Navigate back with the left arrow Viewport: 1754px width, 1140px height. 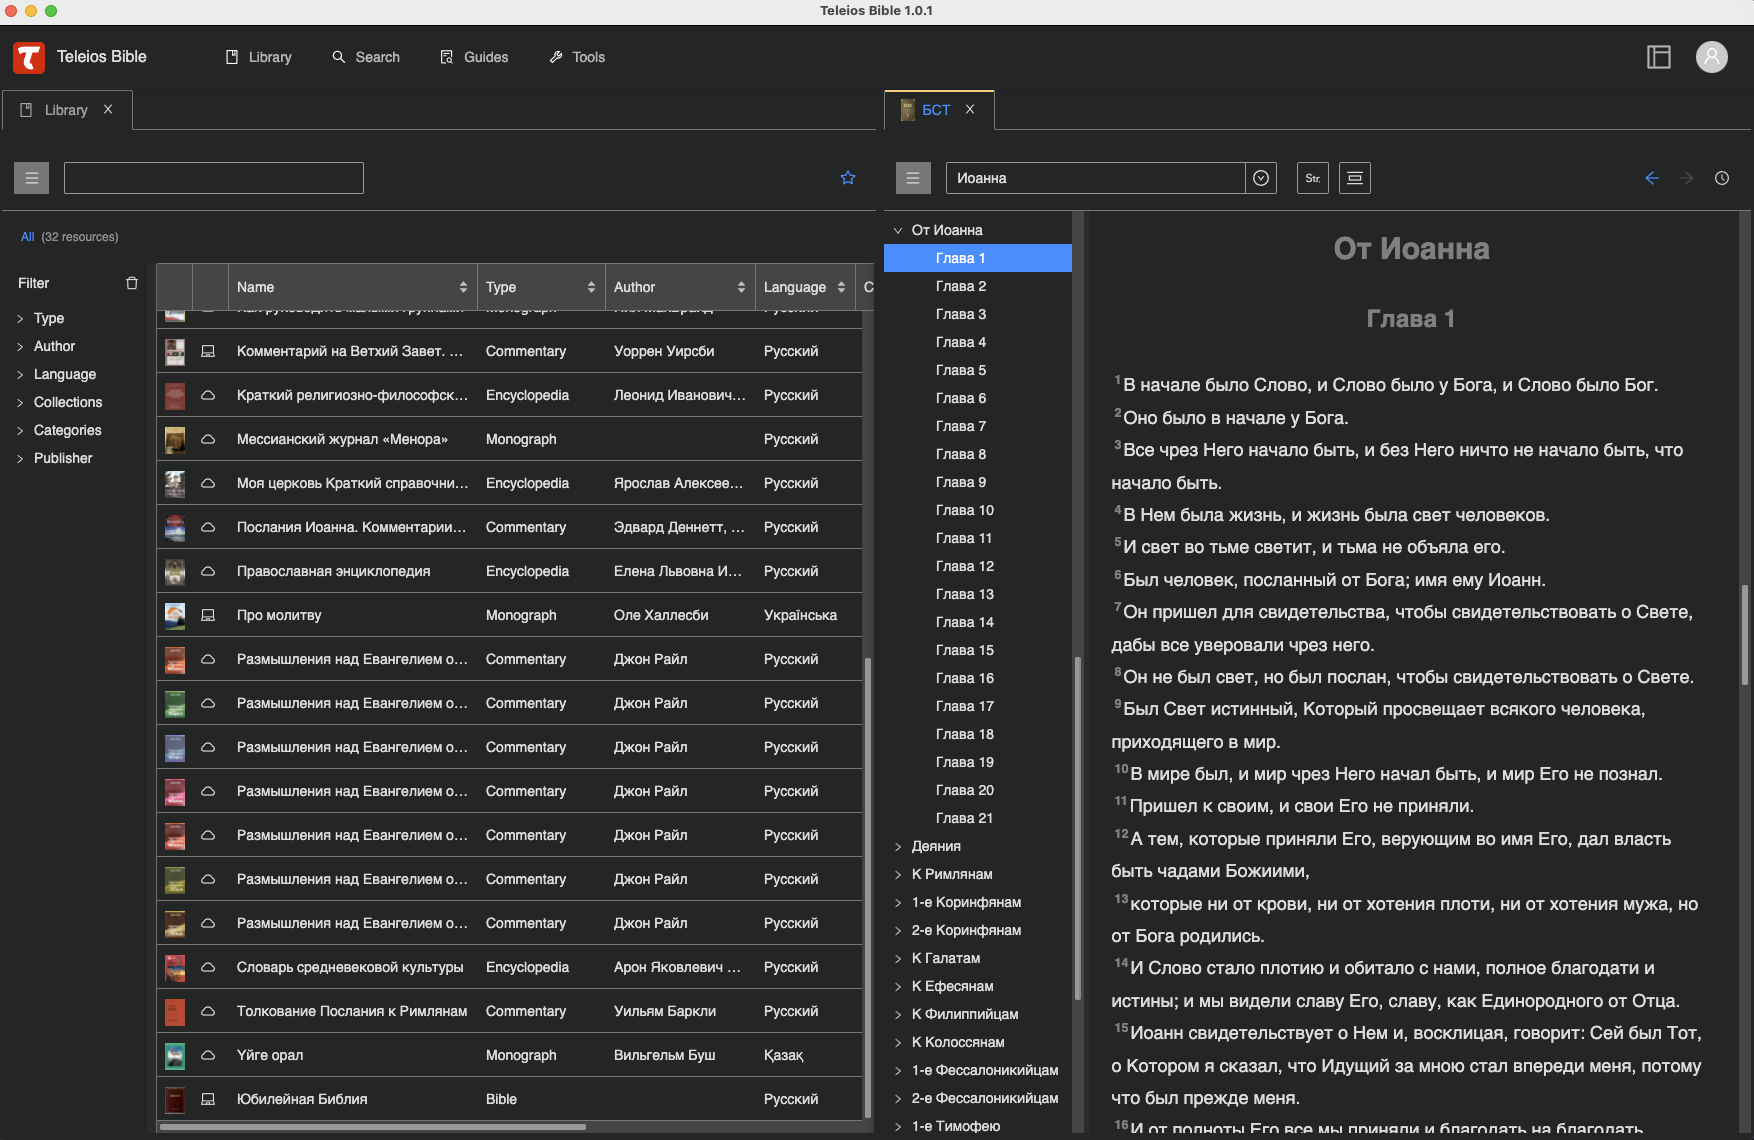1651,178
